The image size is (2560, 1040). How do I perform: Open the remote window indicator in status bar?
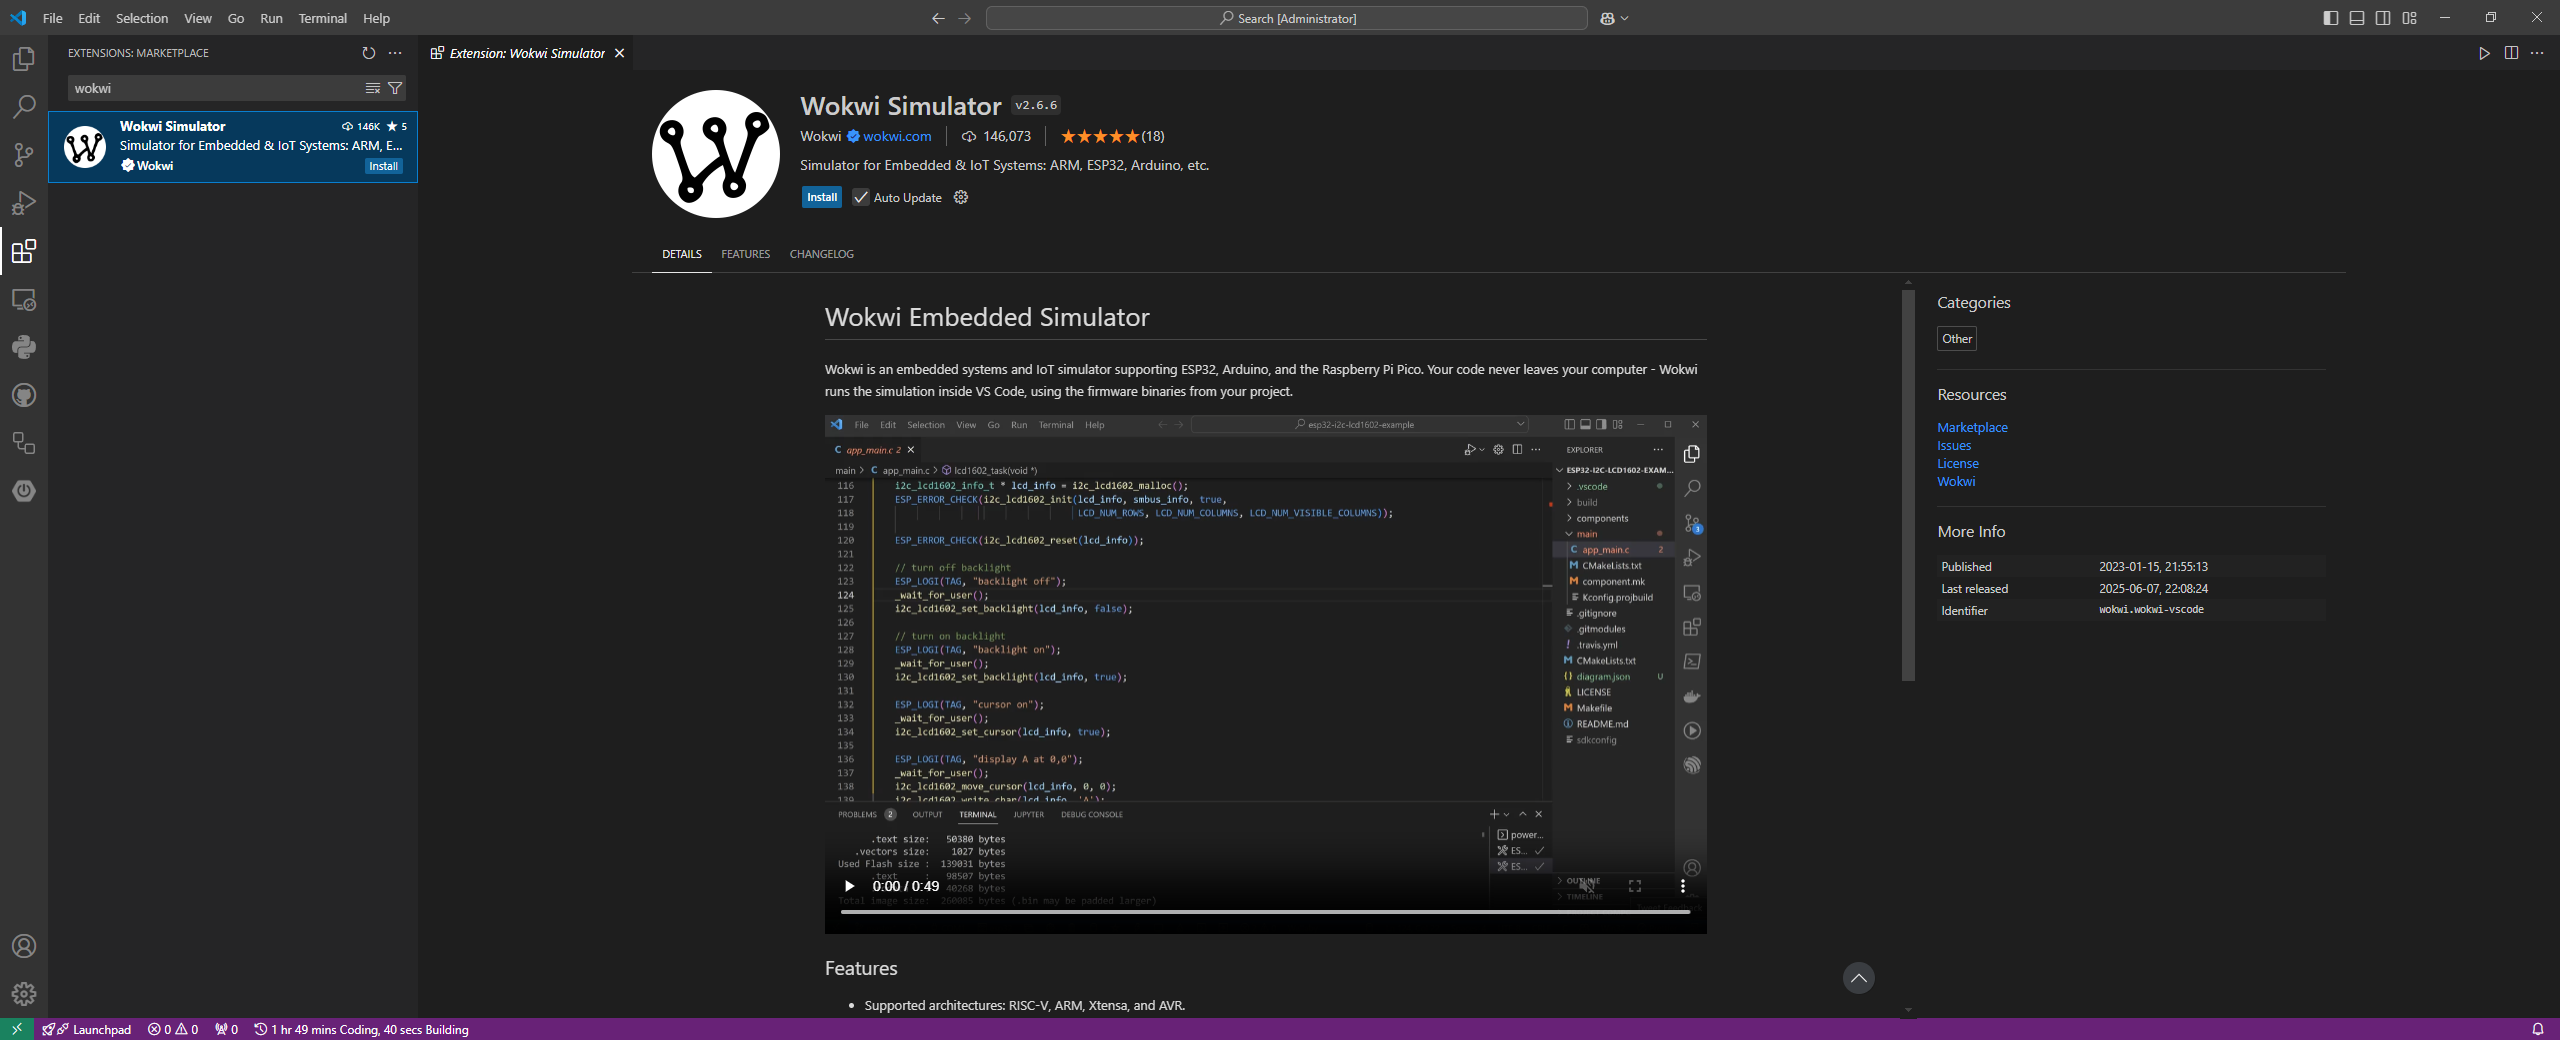17,1029
